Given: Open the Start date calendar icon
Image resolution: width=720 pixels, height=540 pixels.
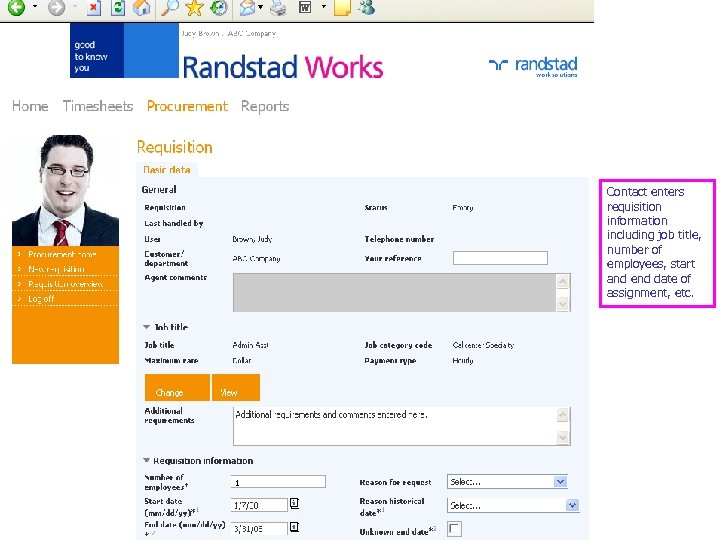Looking at the screenshot, I should point(294,504).
